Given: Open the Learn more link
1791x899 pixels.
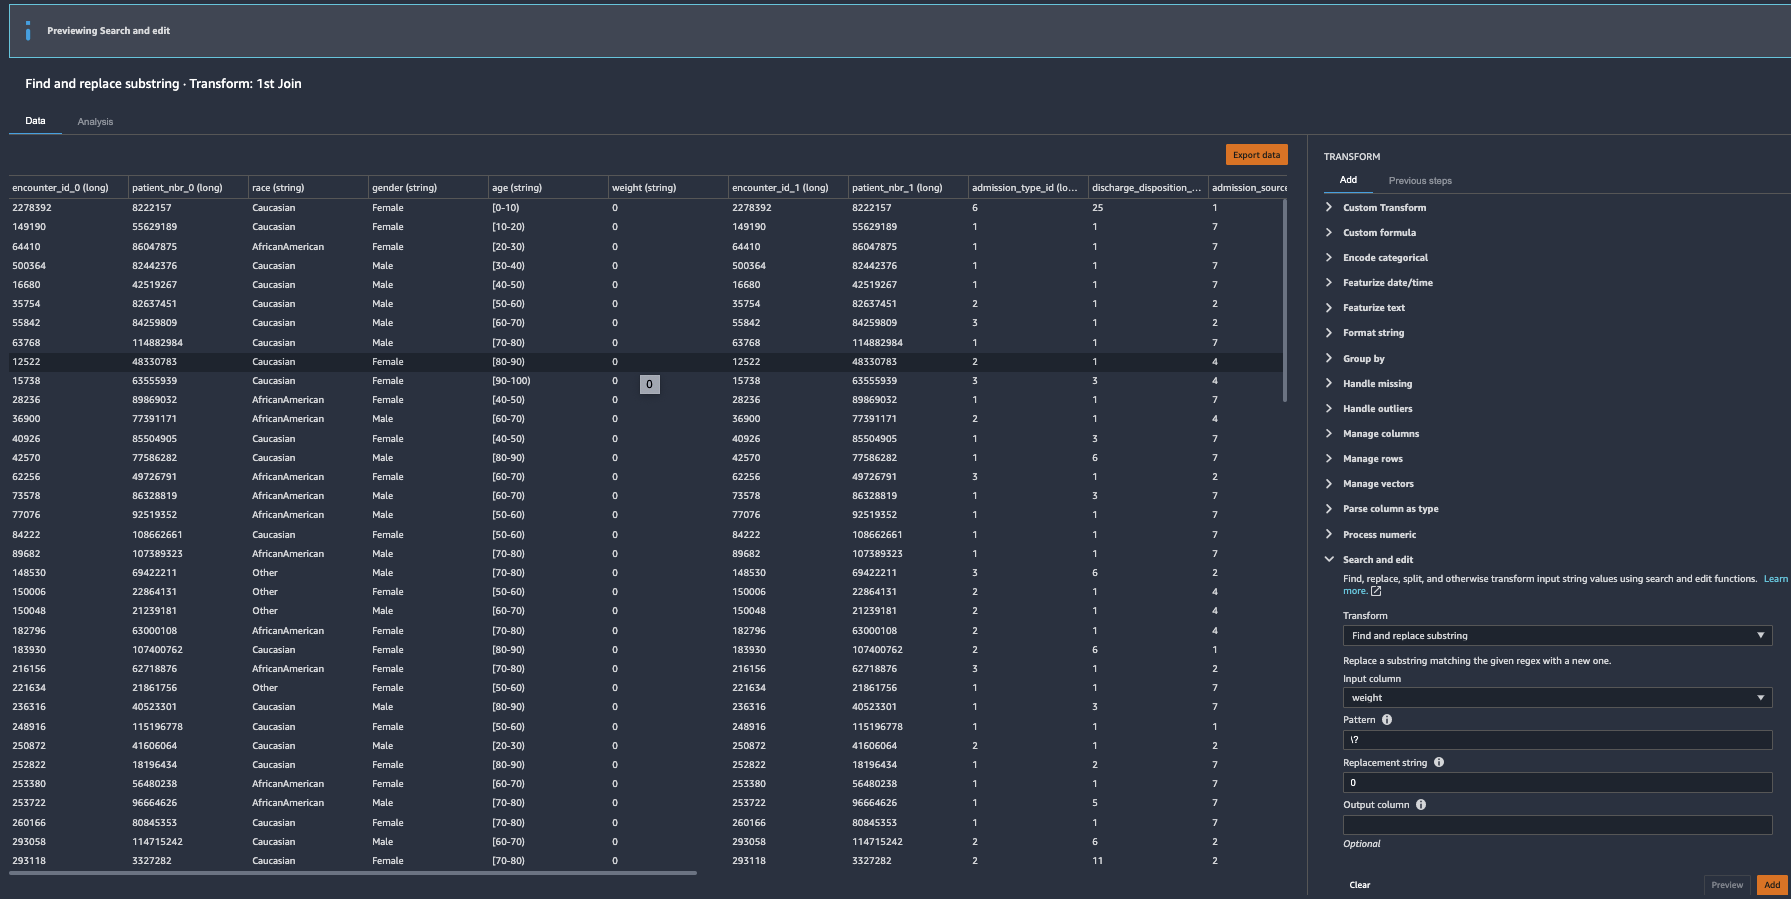Looking at the screenshot, I should pyautogui.click(x=1775, y=579).
